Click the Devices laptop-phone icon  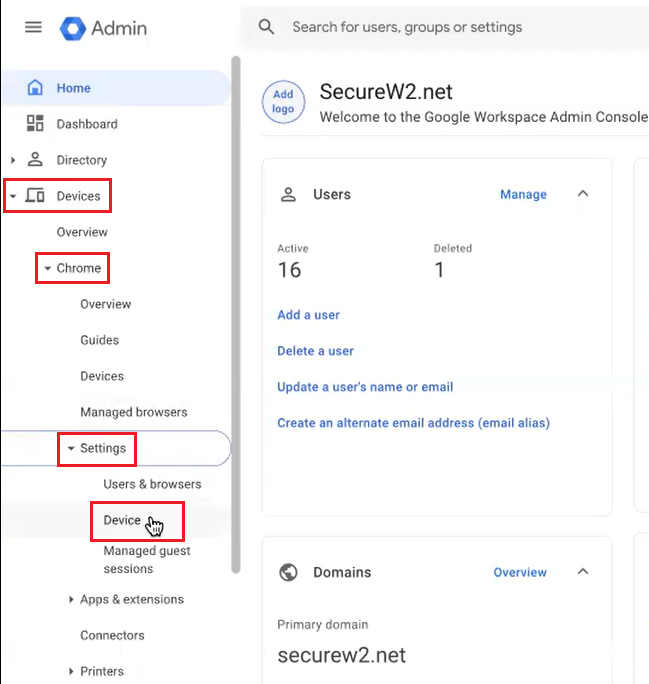click(35, 196)
